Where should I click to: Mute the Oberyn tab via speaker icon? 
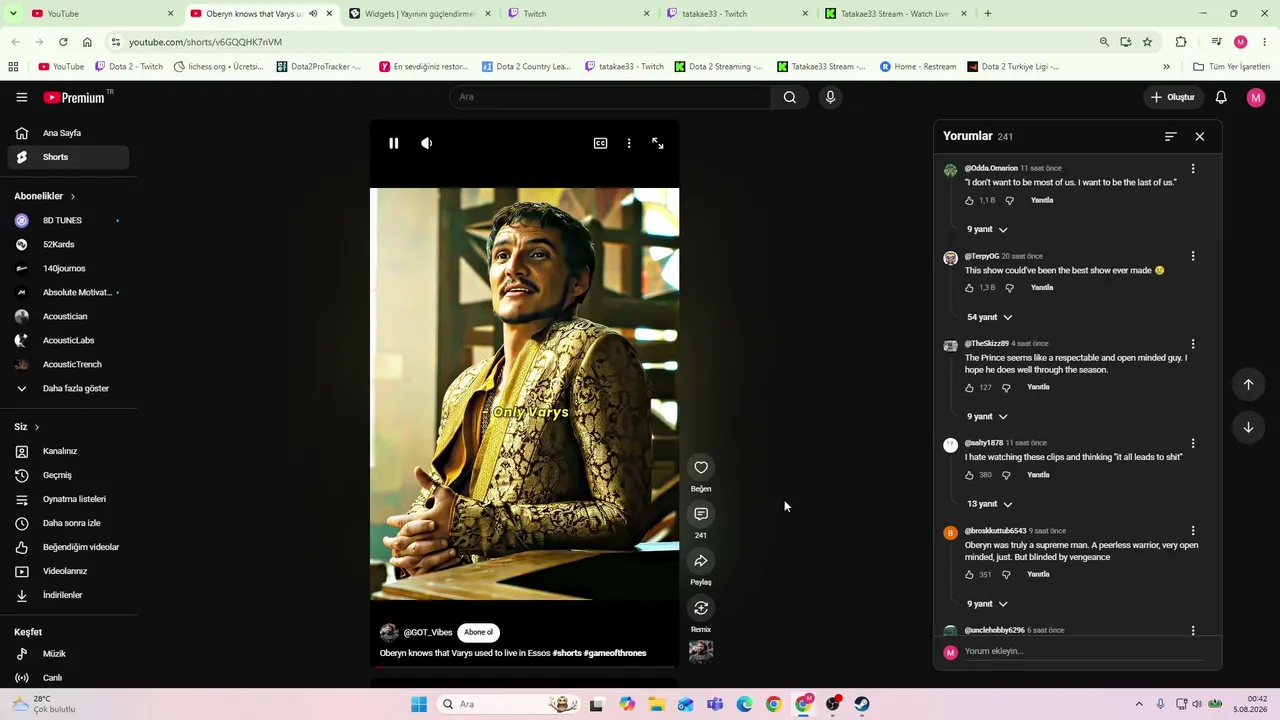[313, 14]
